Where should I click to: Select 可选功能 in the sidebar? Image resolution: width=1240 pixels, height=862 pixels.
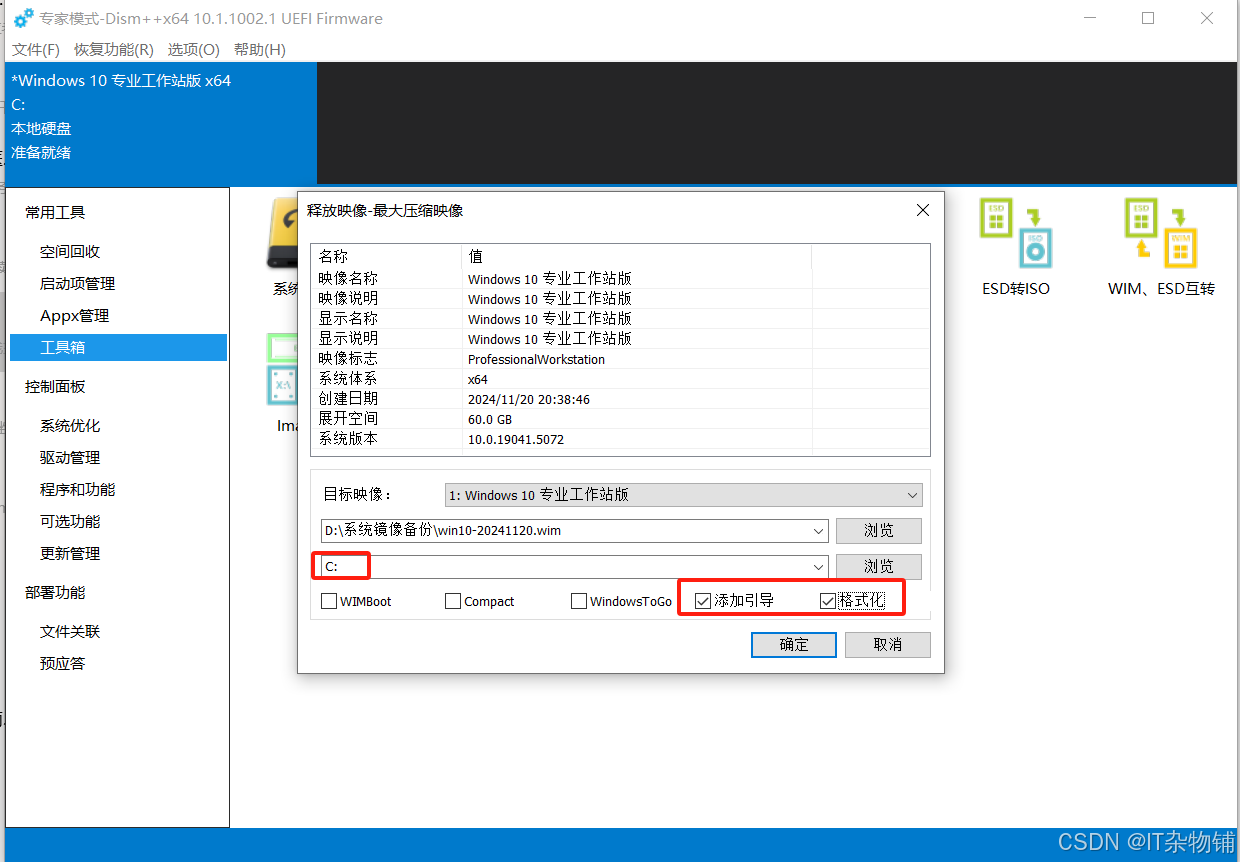pos(70,522)
